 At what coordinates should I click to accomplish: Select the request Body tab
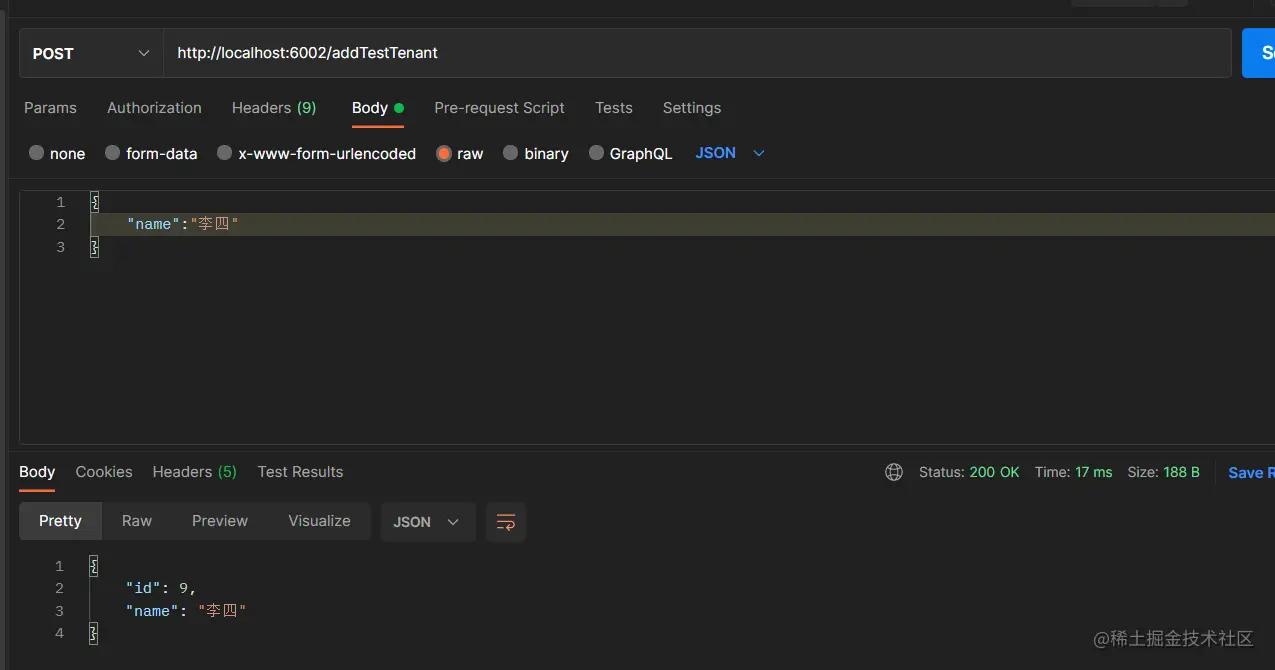click(x=377, y=108)
